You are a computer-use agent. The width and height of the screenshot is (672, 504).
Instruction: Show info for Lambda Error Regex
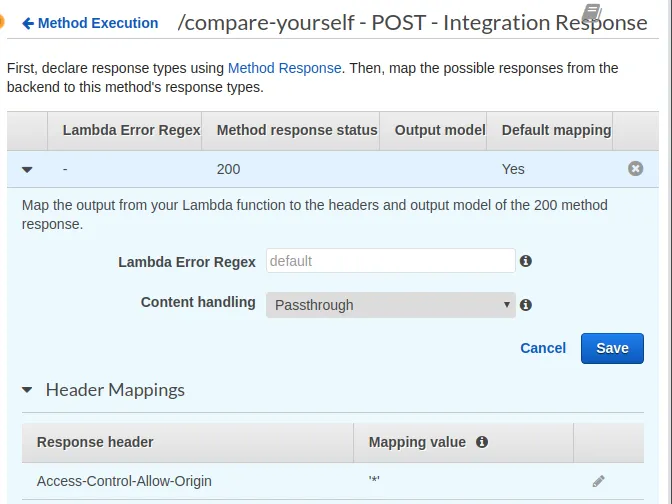(526, 261)
